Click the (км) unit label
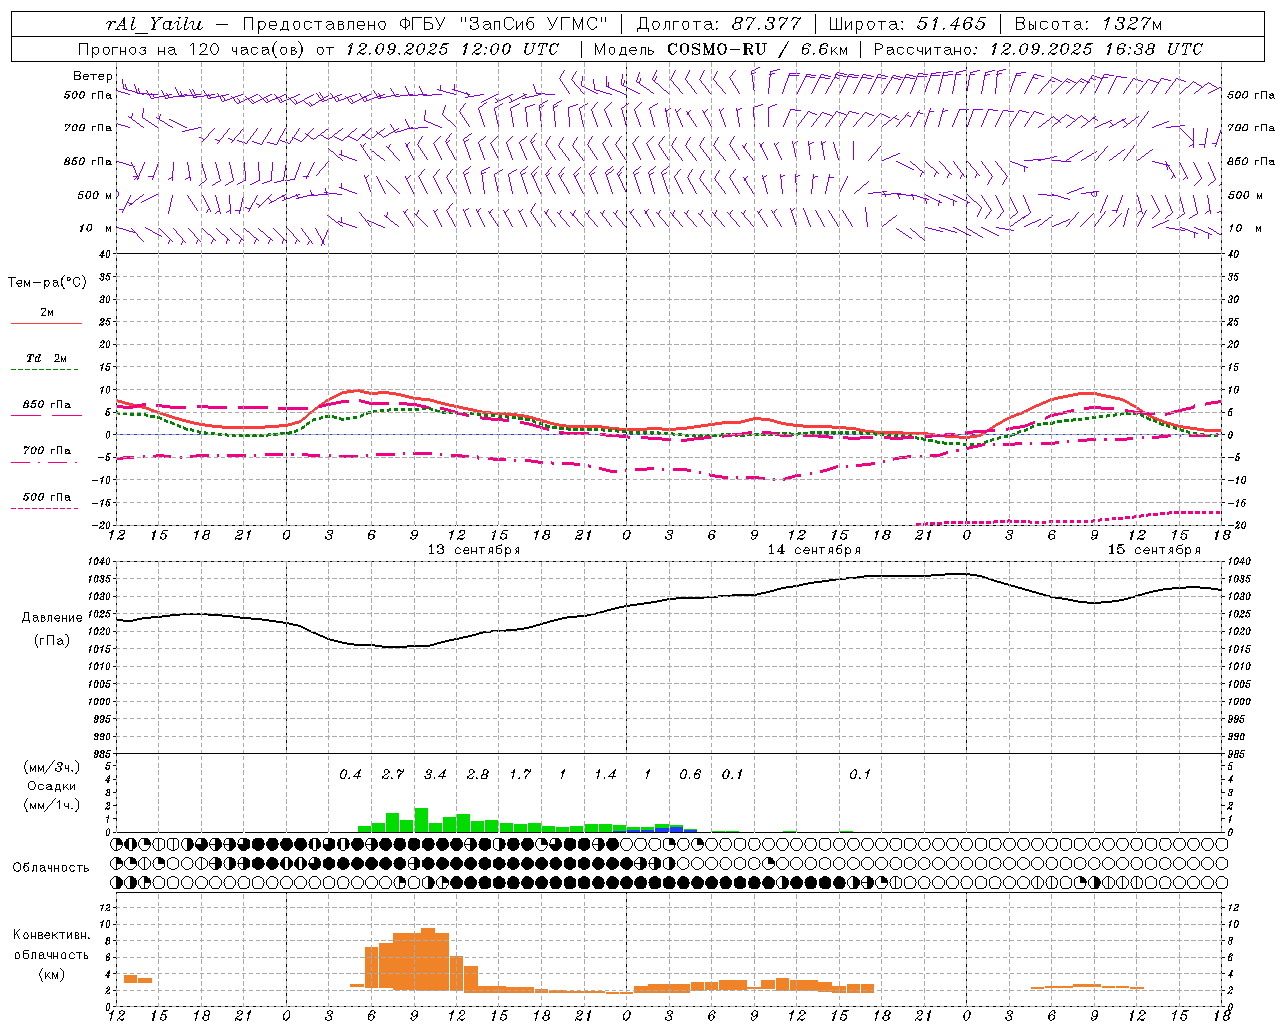1280x1024 pixels. coord(51,973)
